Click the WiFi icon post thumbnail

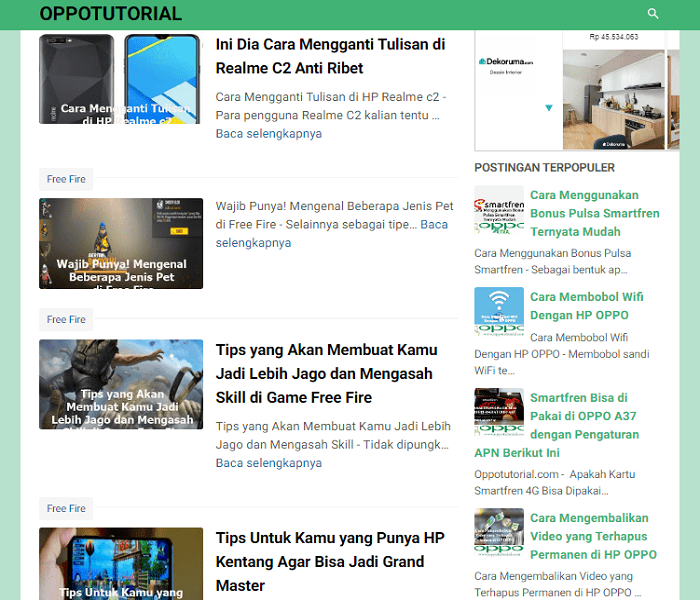499,312
